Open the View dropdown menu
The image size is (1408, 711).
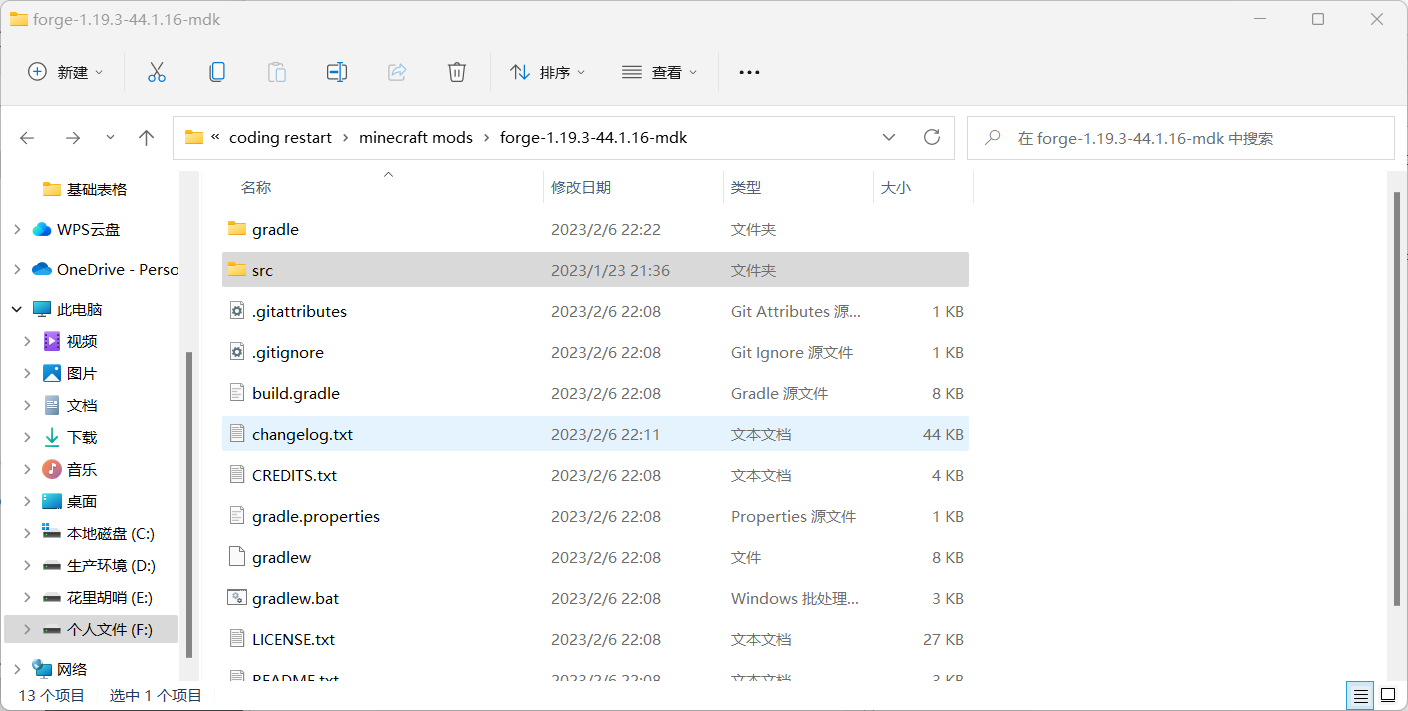pos(660,72)
